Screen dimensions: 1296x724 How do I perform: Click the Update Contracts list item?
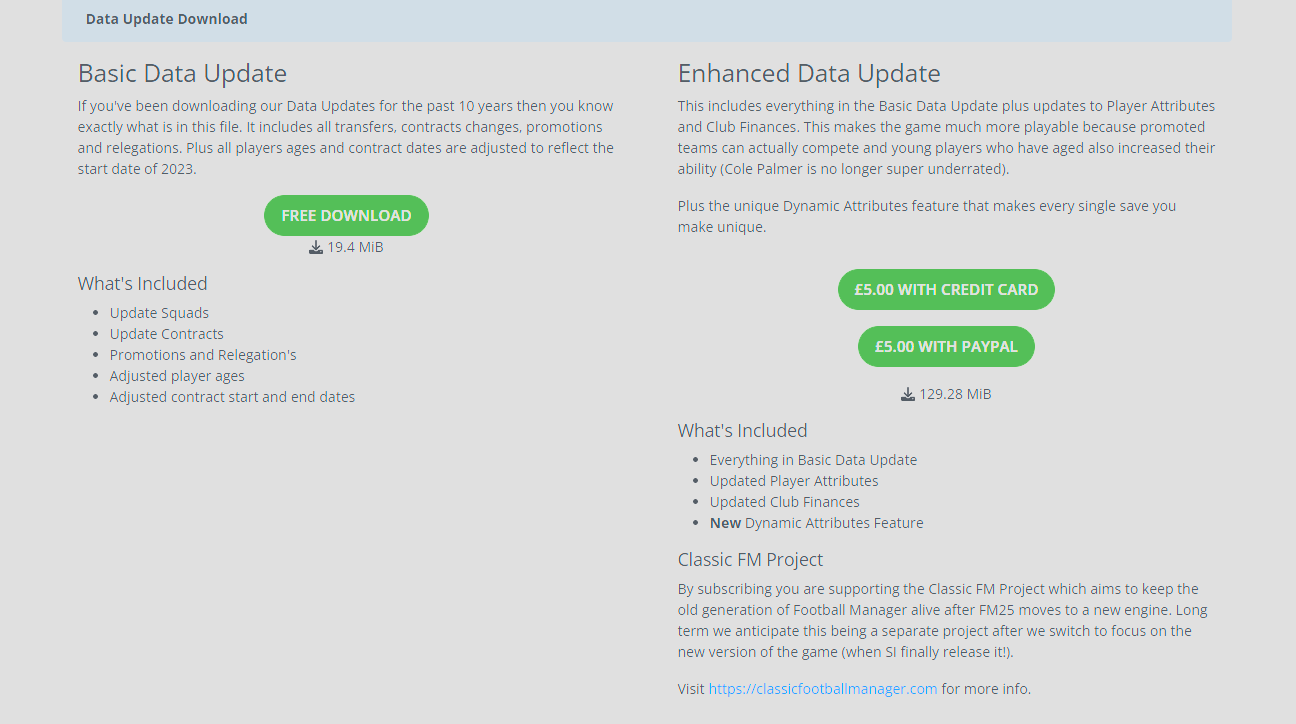[x=166, y=334]
